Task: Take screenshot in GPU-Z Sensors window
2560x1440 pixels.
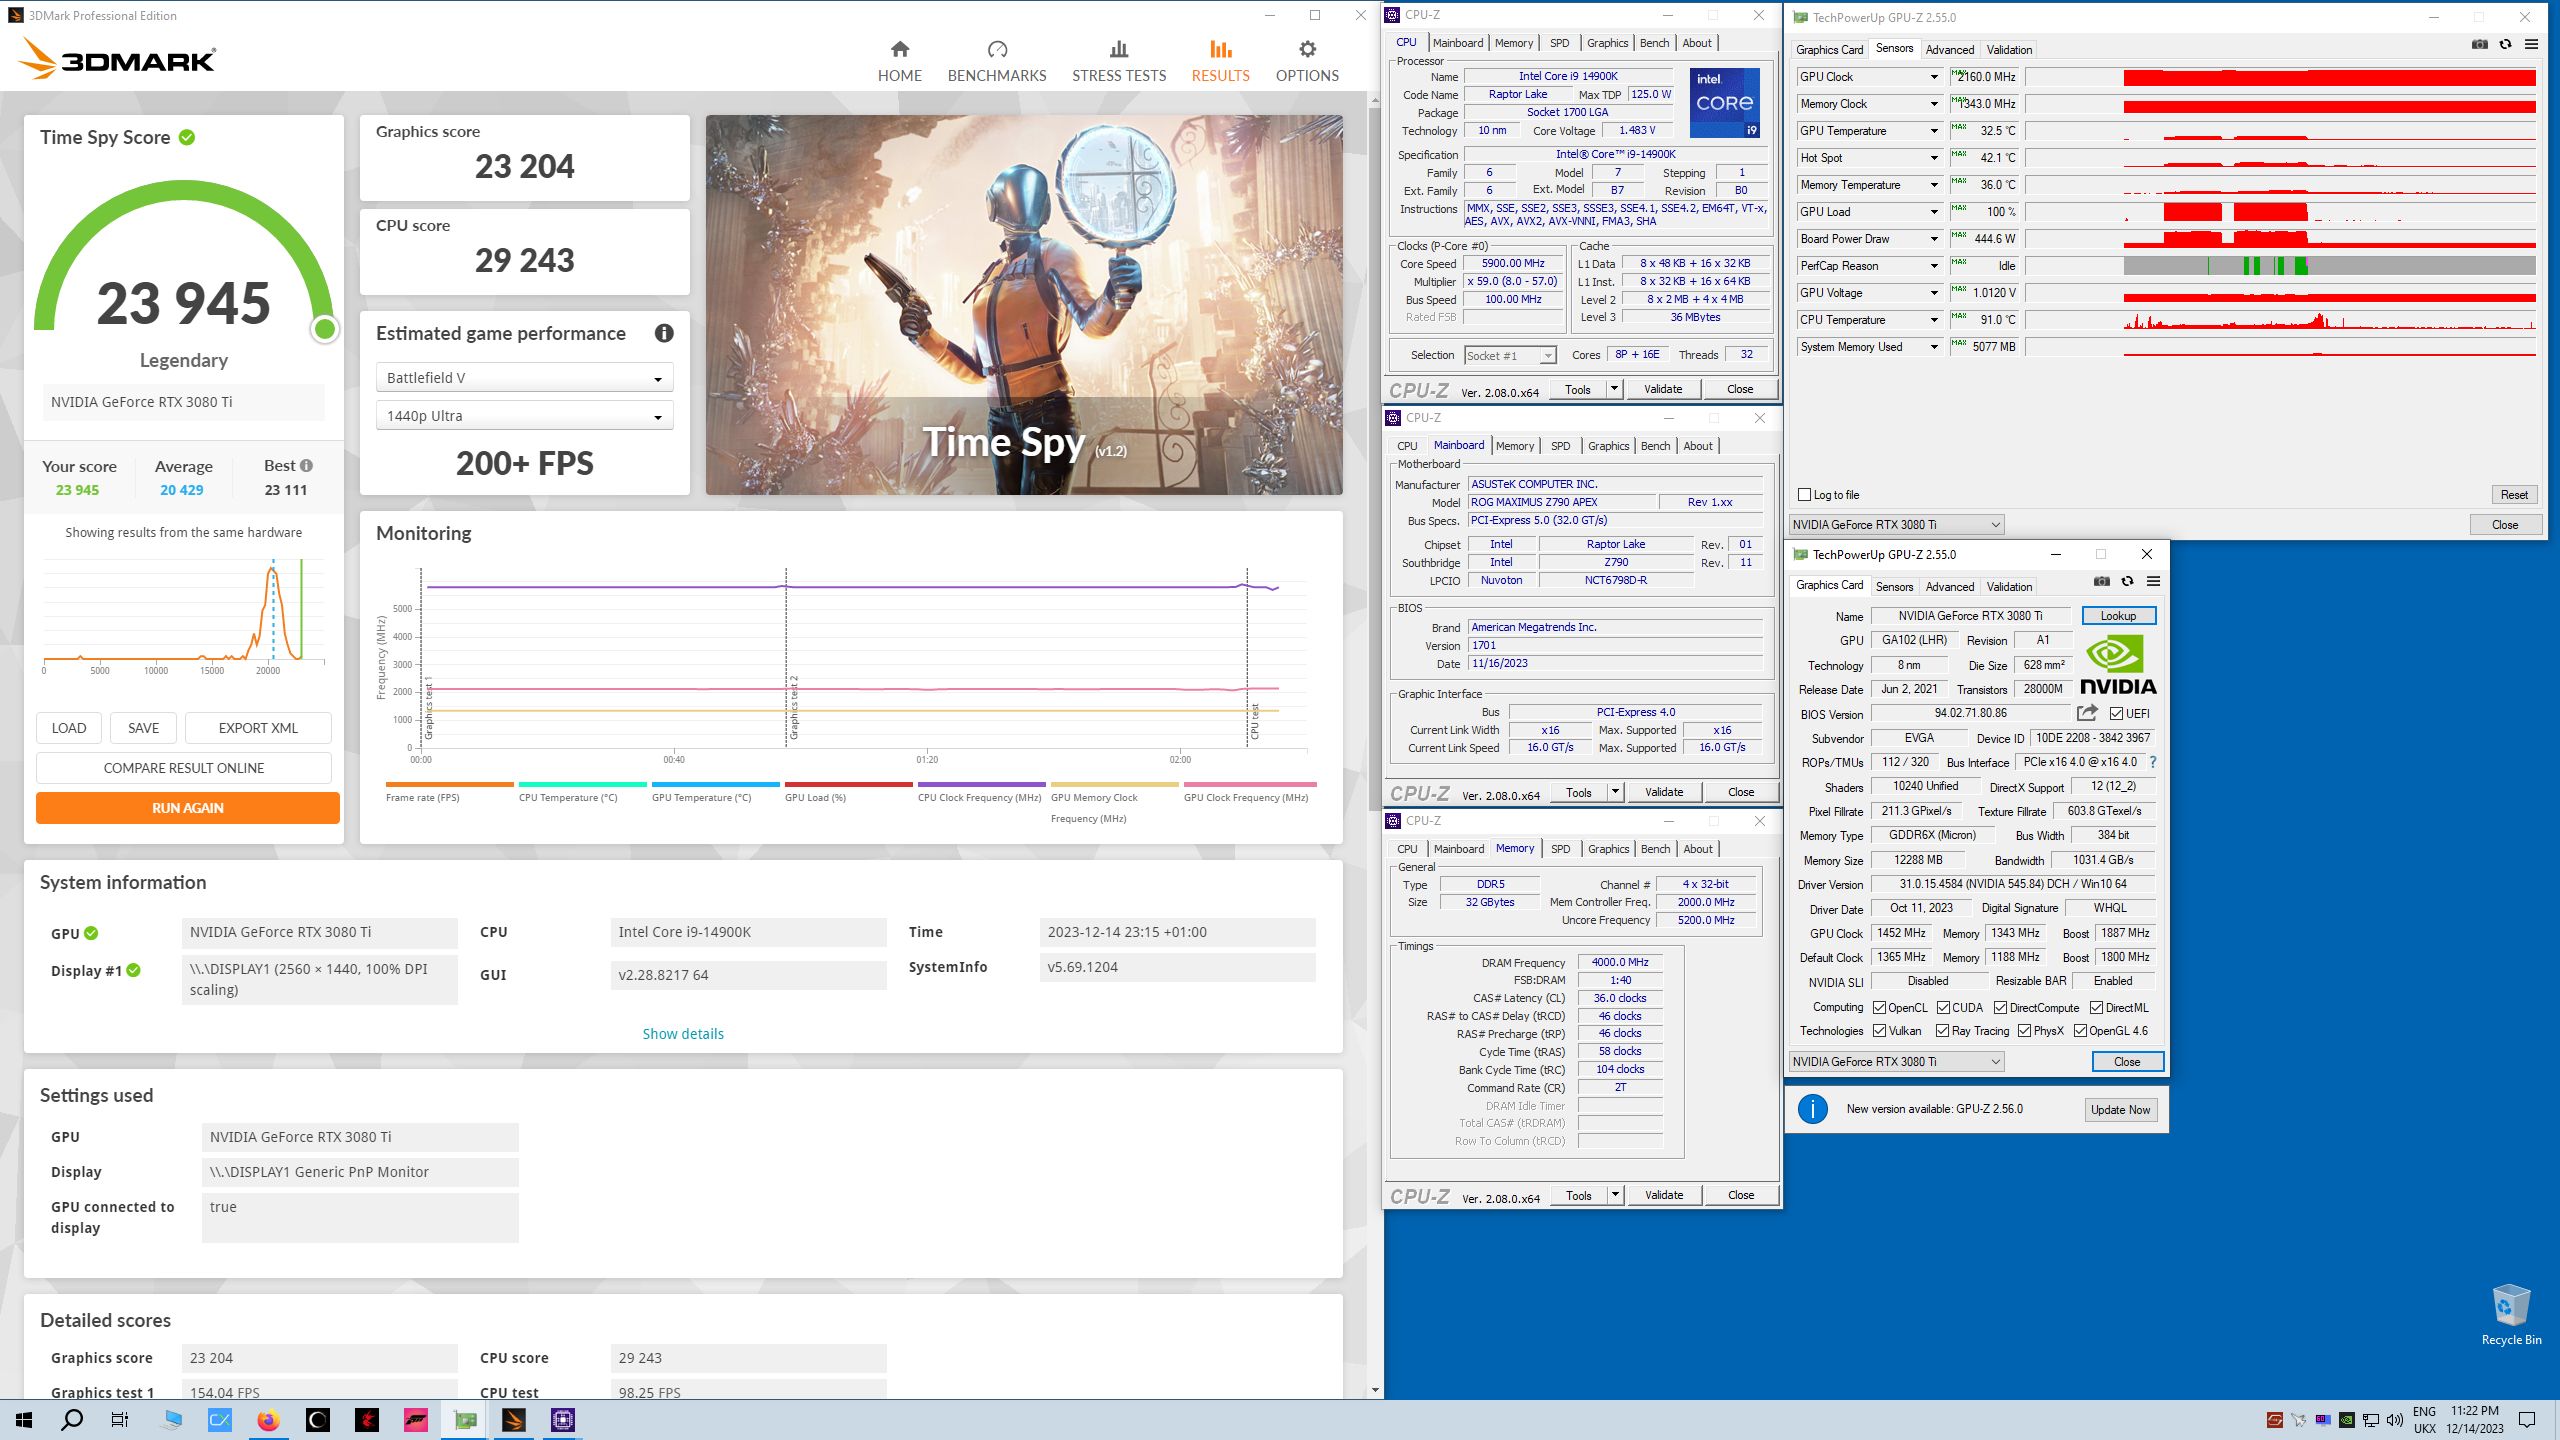Action: [2479, 44]
